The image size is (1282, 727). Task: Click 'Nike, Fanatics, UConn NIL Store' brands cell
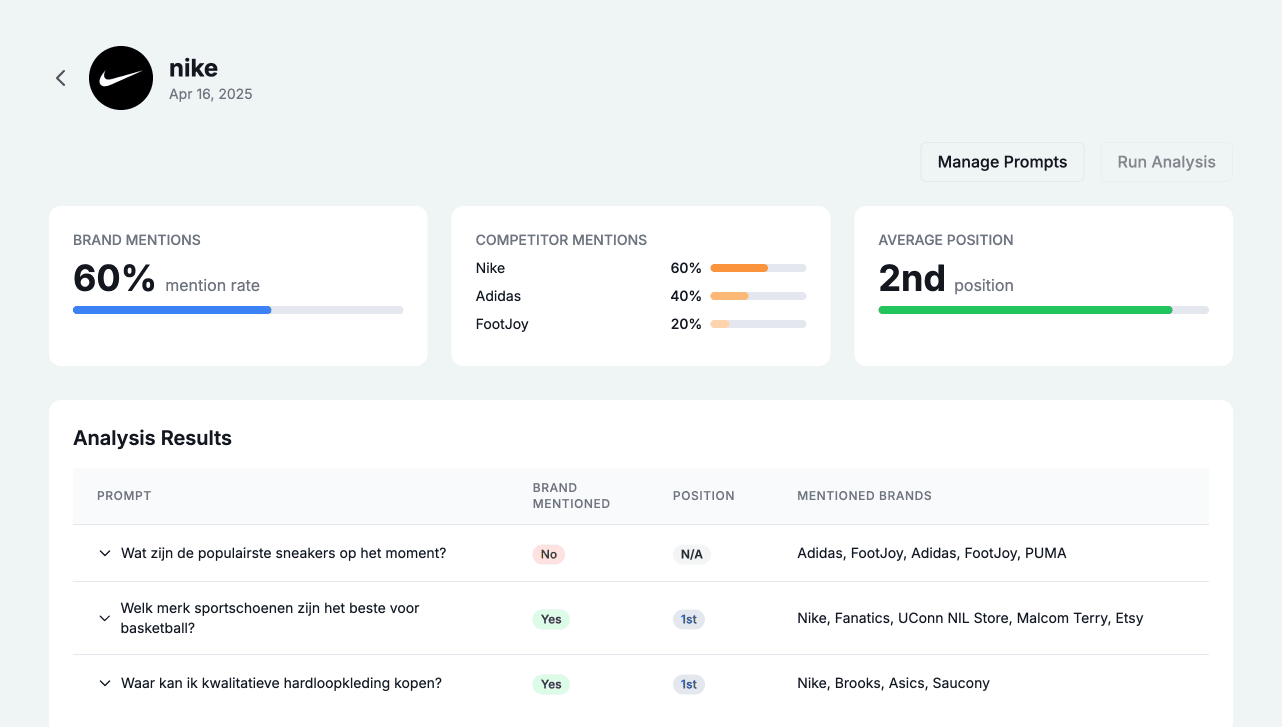point(970,618)
